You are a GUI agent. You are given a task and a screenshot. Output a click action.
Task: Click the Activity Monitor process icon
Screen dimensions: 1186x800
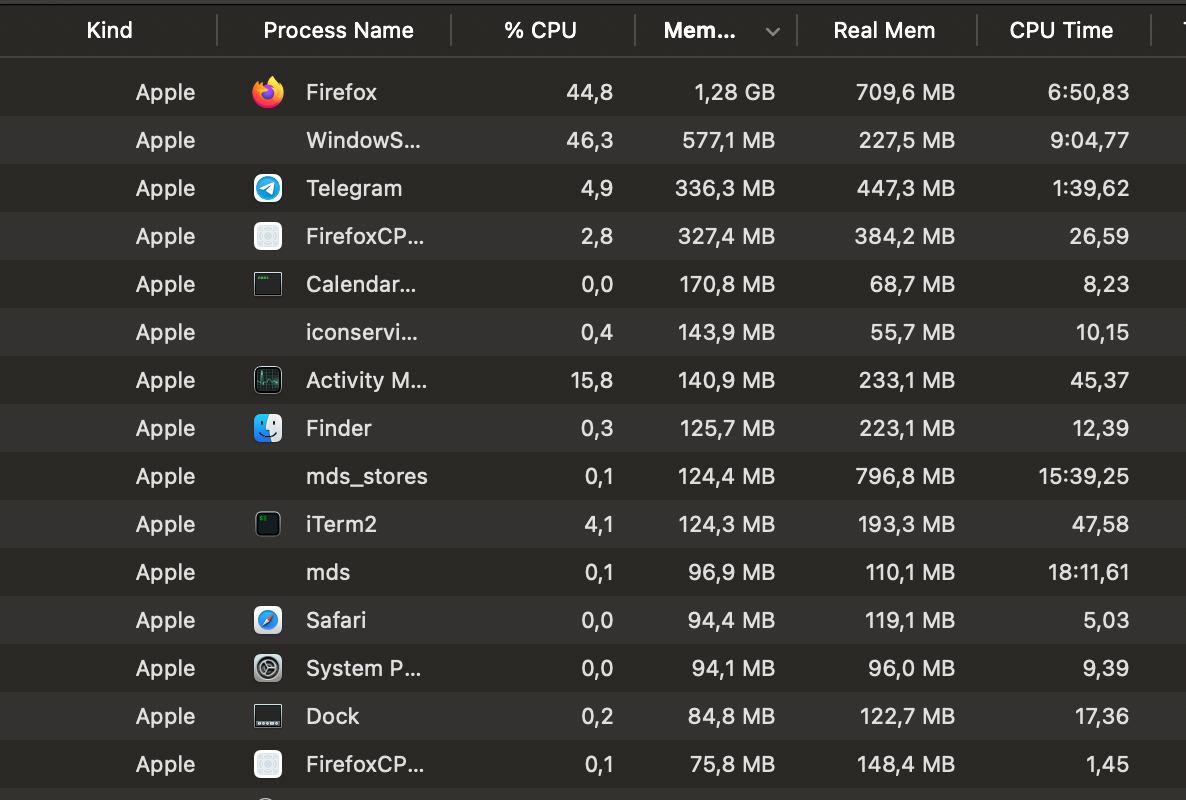tap(268, 380)
